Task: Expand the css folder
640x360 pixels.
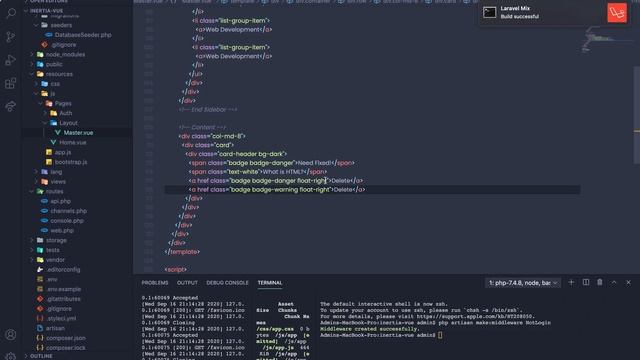Action: pyautogui.click(x=55, y=84)
